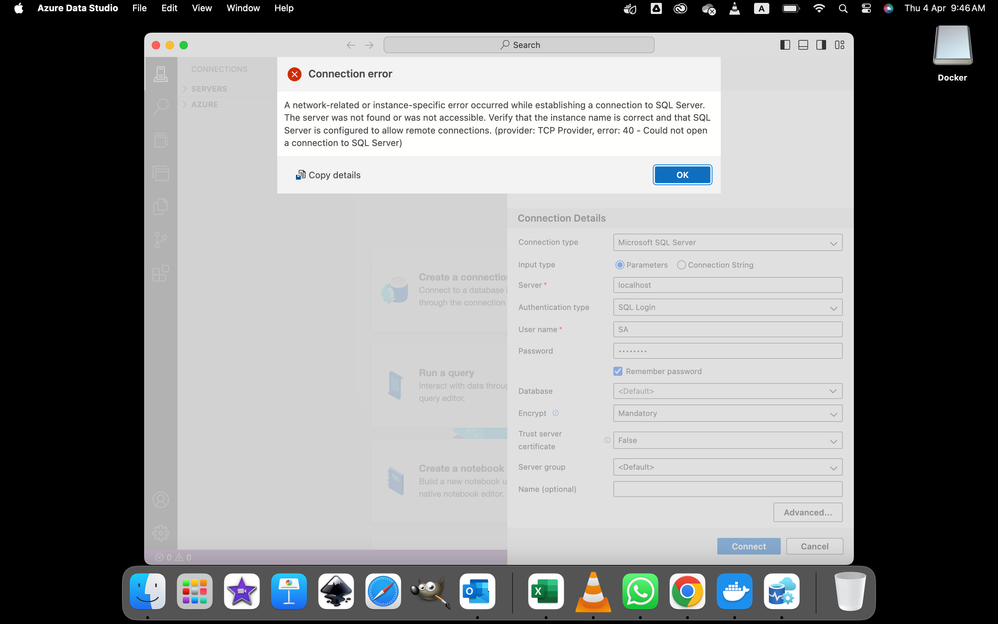Image resolution: width=998 pixels, height=624 pixels.
Task: Click the User name field
Action: [x=727, y=329]
